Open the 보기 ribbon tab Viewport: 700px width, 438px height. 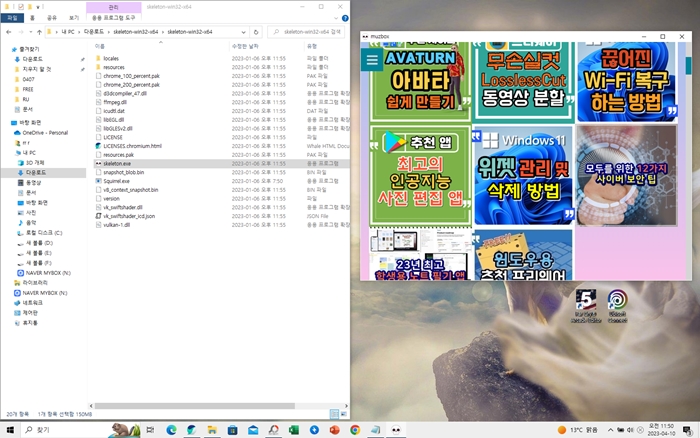tap(74, 18)
